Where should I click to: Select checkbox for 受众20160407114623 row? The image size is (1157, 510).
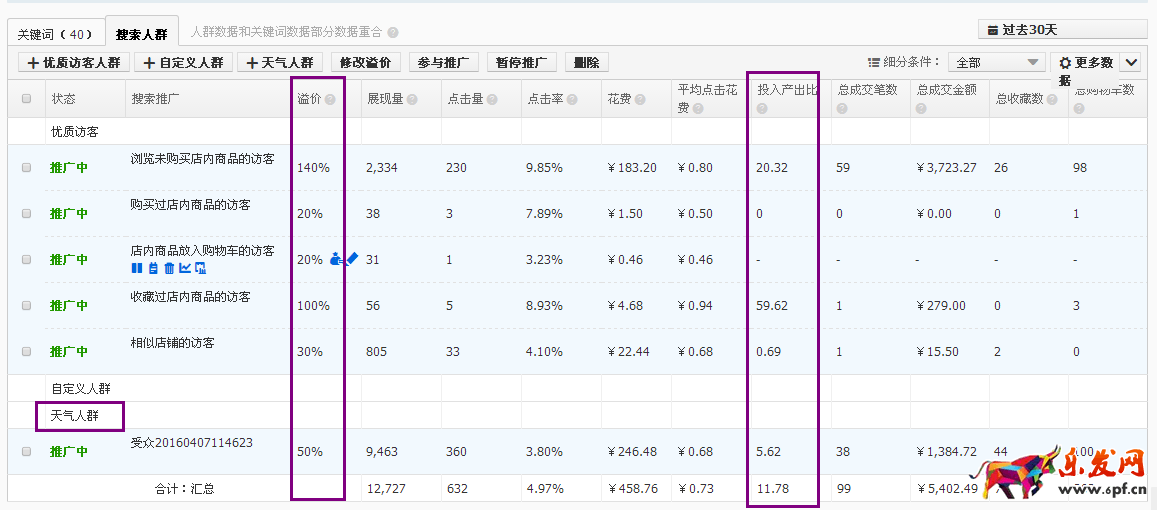click(x=27, y=452)
